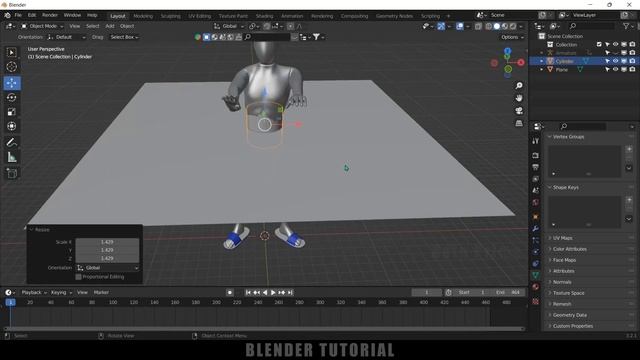Click the timeline Marker menu
The image size is (640, 360).
(x=101, y=292)
